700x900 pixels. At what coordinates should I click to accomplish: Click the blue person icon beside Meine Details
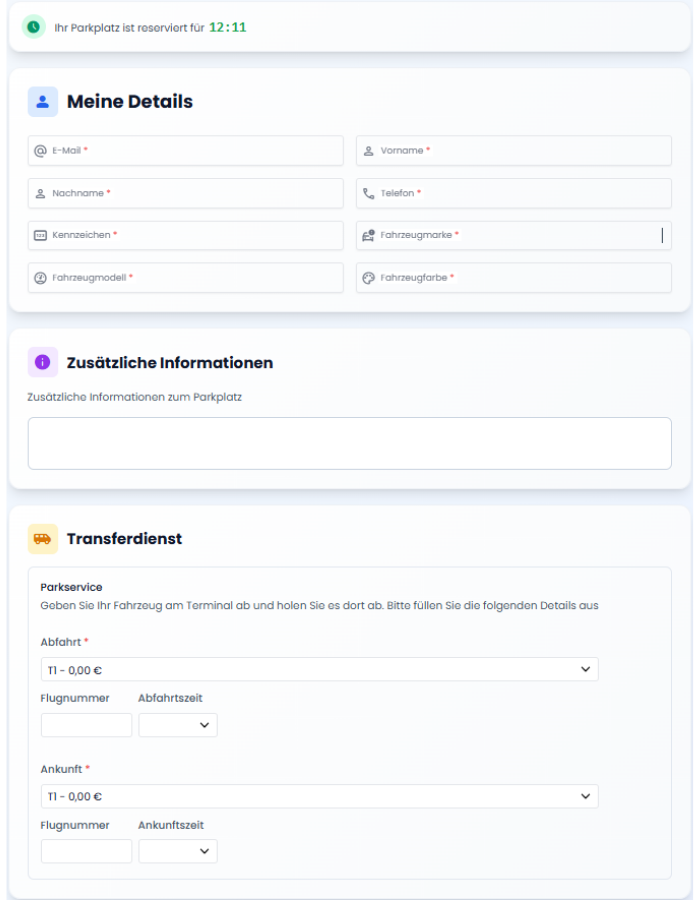[42, 101]
